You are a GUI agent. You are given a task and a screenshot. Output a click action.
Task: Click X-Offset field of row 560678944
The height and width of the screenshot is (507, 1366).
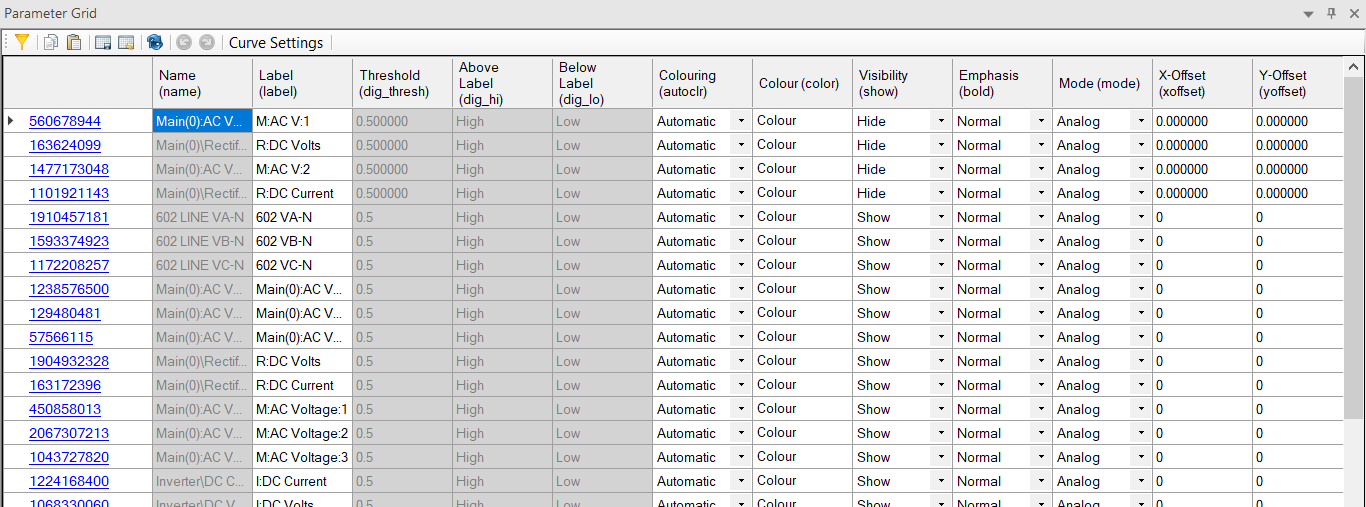(1201, 121)
